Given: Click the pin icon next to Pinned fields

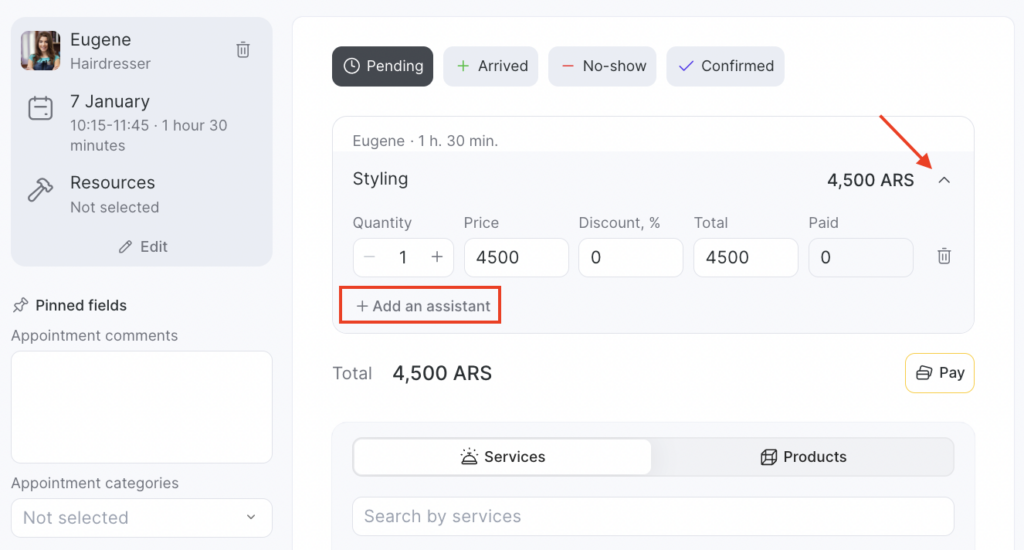Looking at the screenshot, I should (20, 306).
